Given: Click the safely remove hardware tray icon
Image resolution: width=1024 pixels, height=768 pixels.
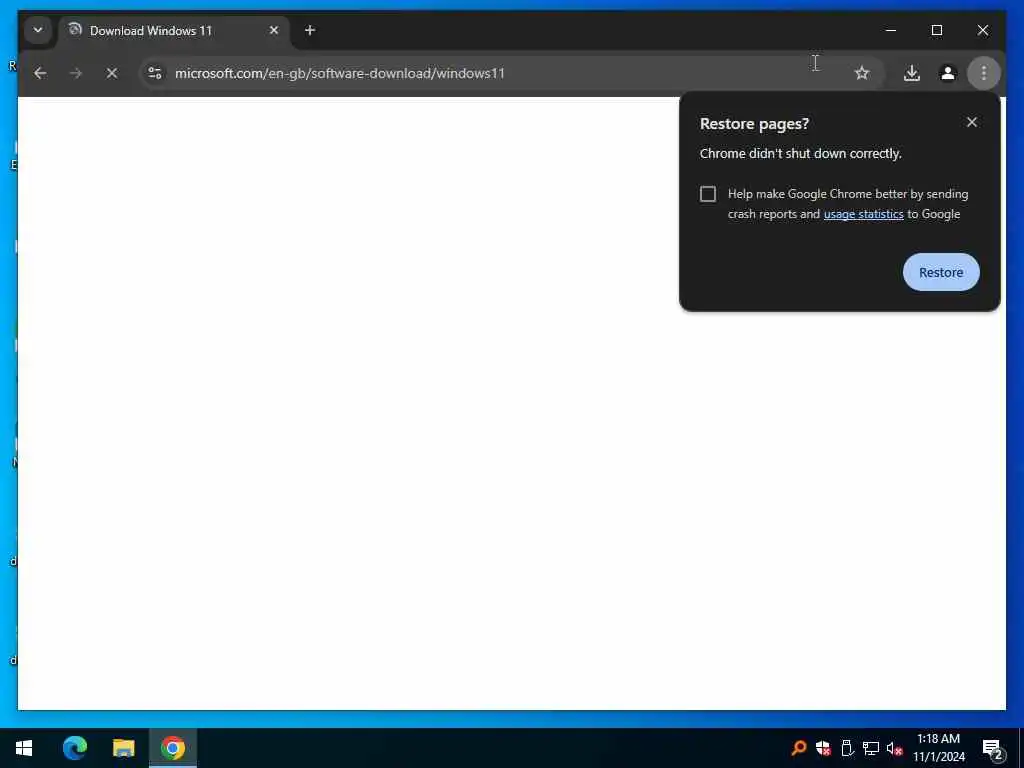Looking at the screenshot, I should 847,748.
